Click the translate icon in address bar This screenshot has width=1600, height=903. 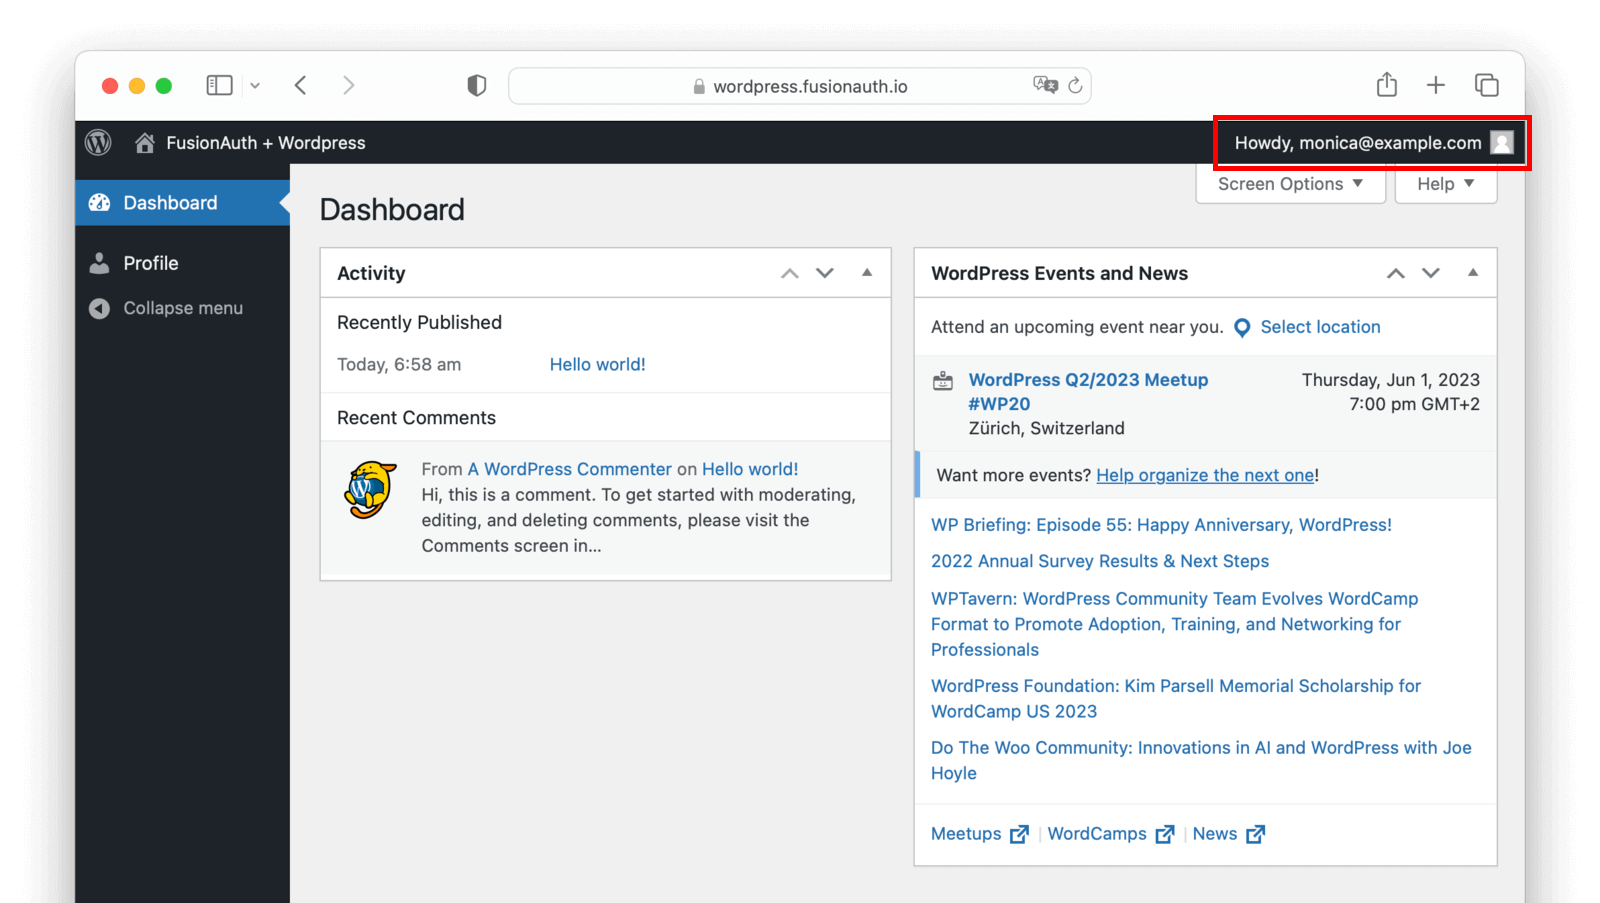[1045, 85]
